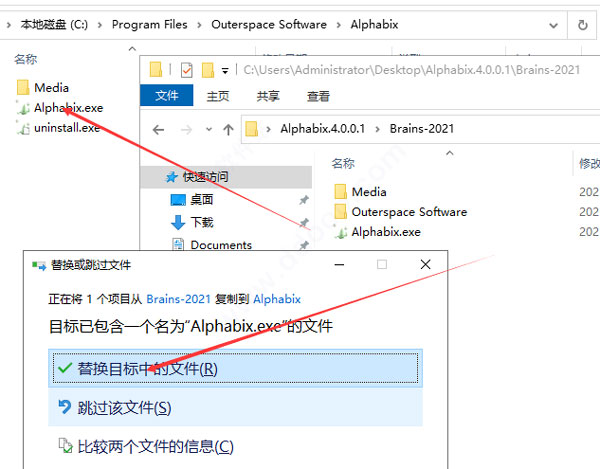Screen dimensions: 600x469
Task: Expand the chevron before Alphabix breadcrumb
Action: click(x=339, y=25)
